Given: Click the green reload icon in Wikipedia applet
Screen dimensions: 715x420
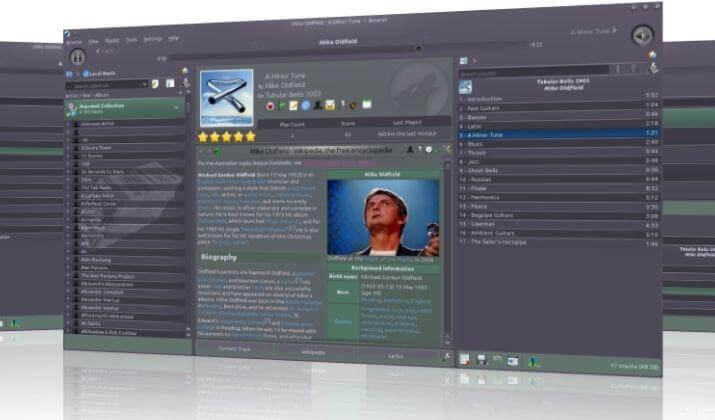Looking at the screenshot, I should click(218, 152).
